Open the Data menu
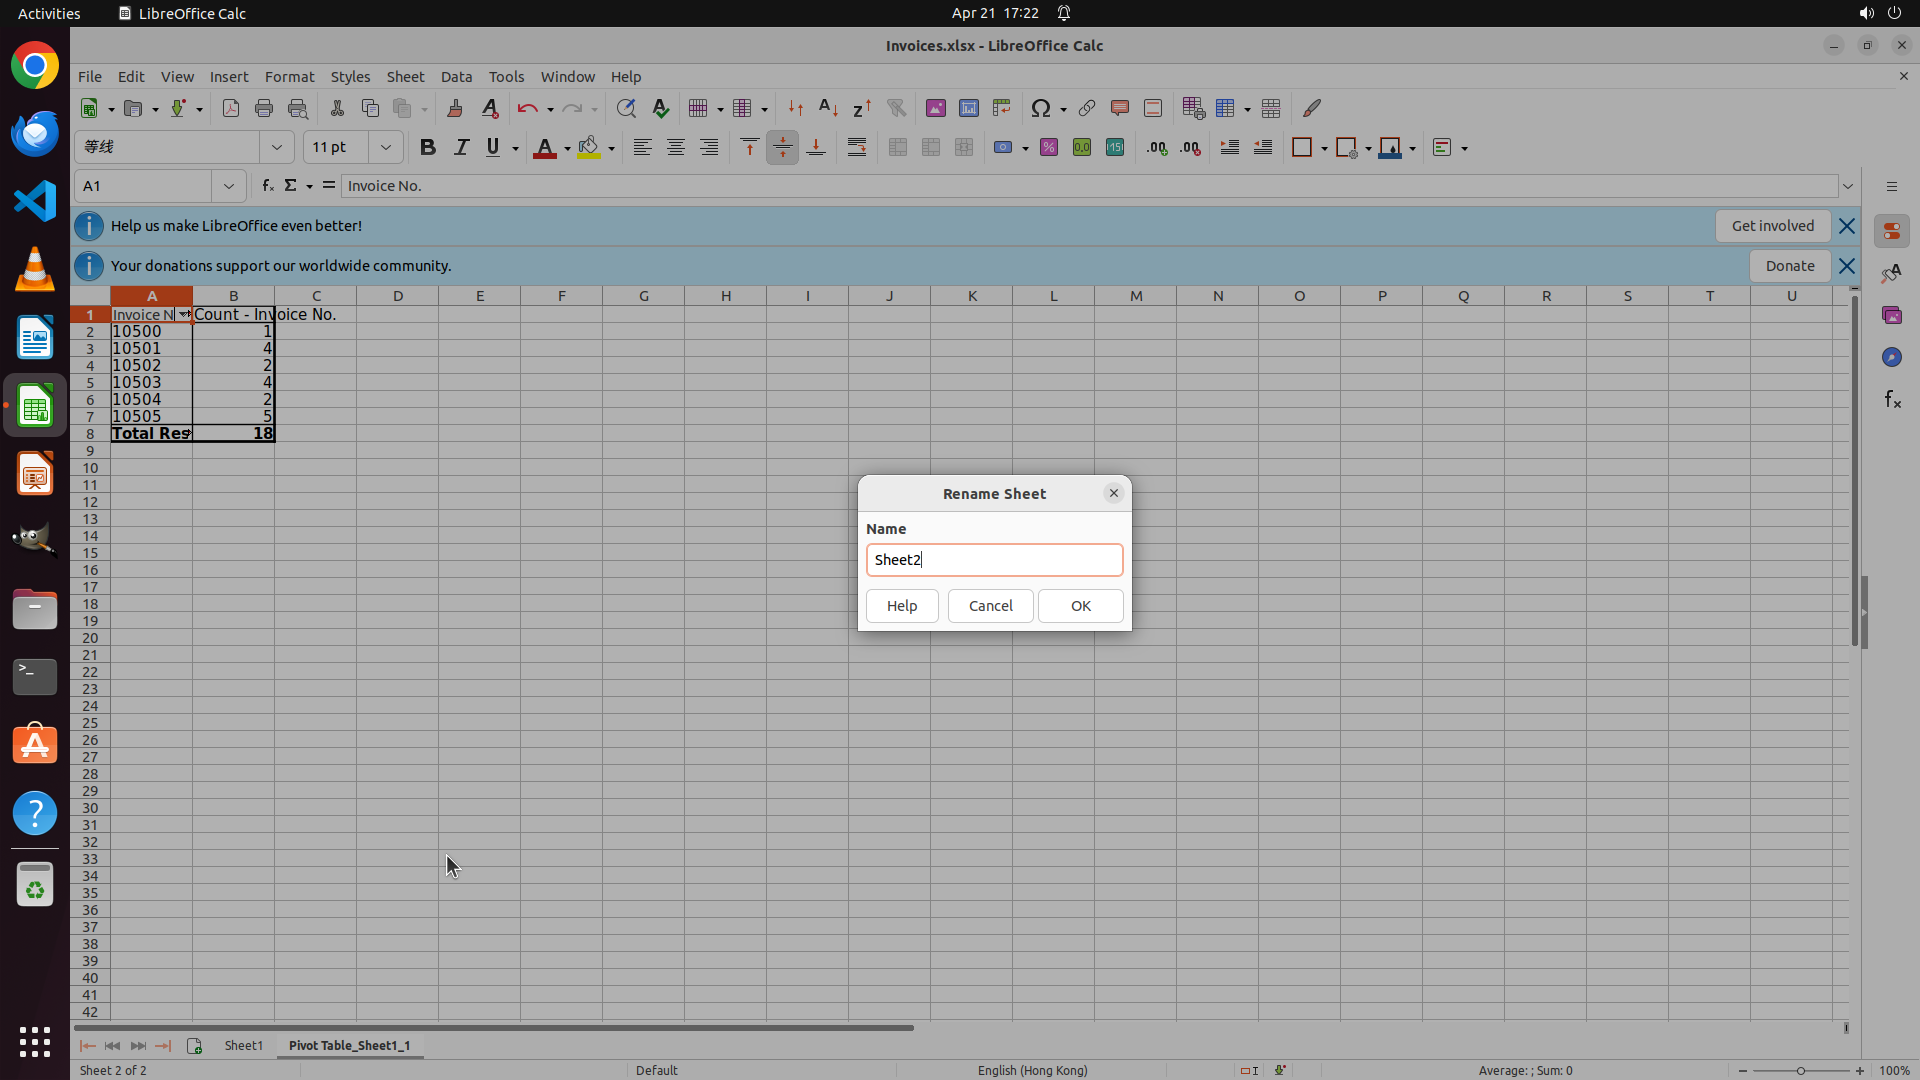1920x1080 pixels. 456,77
